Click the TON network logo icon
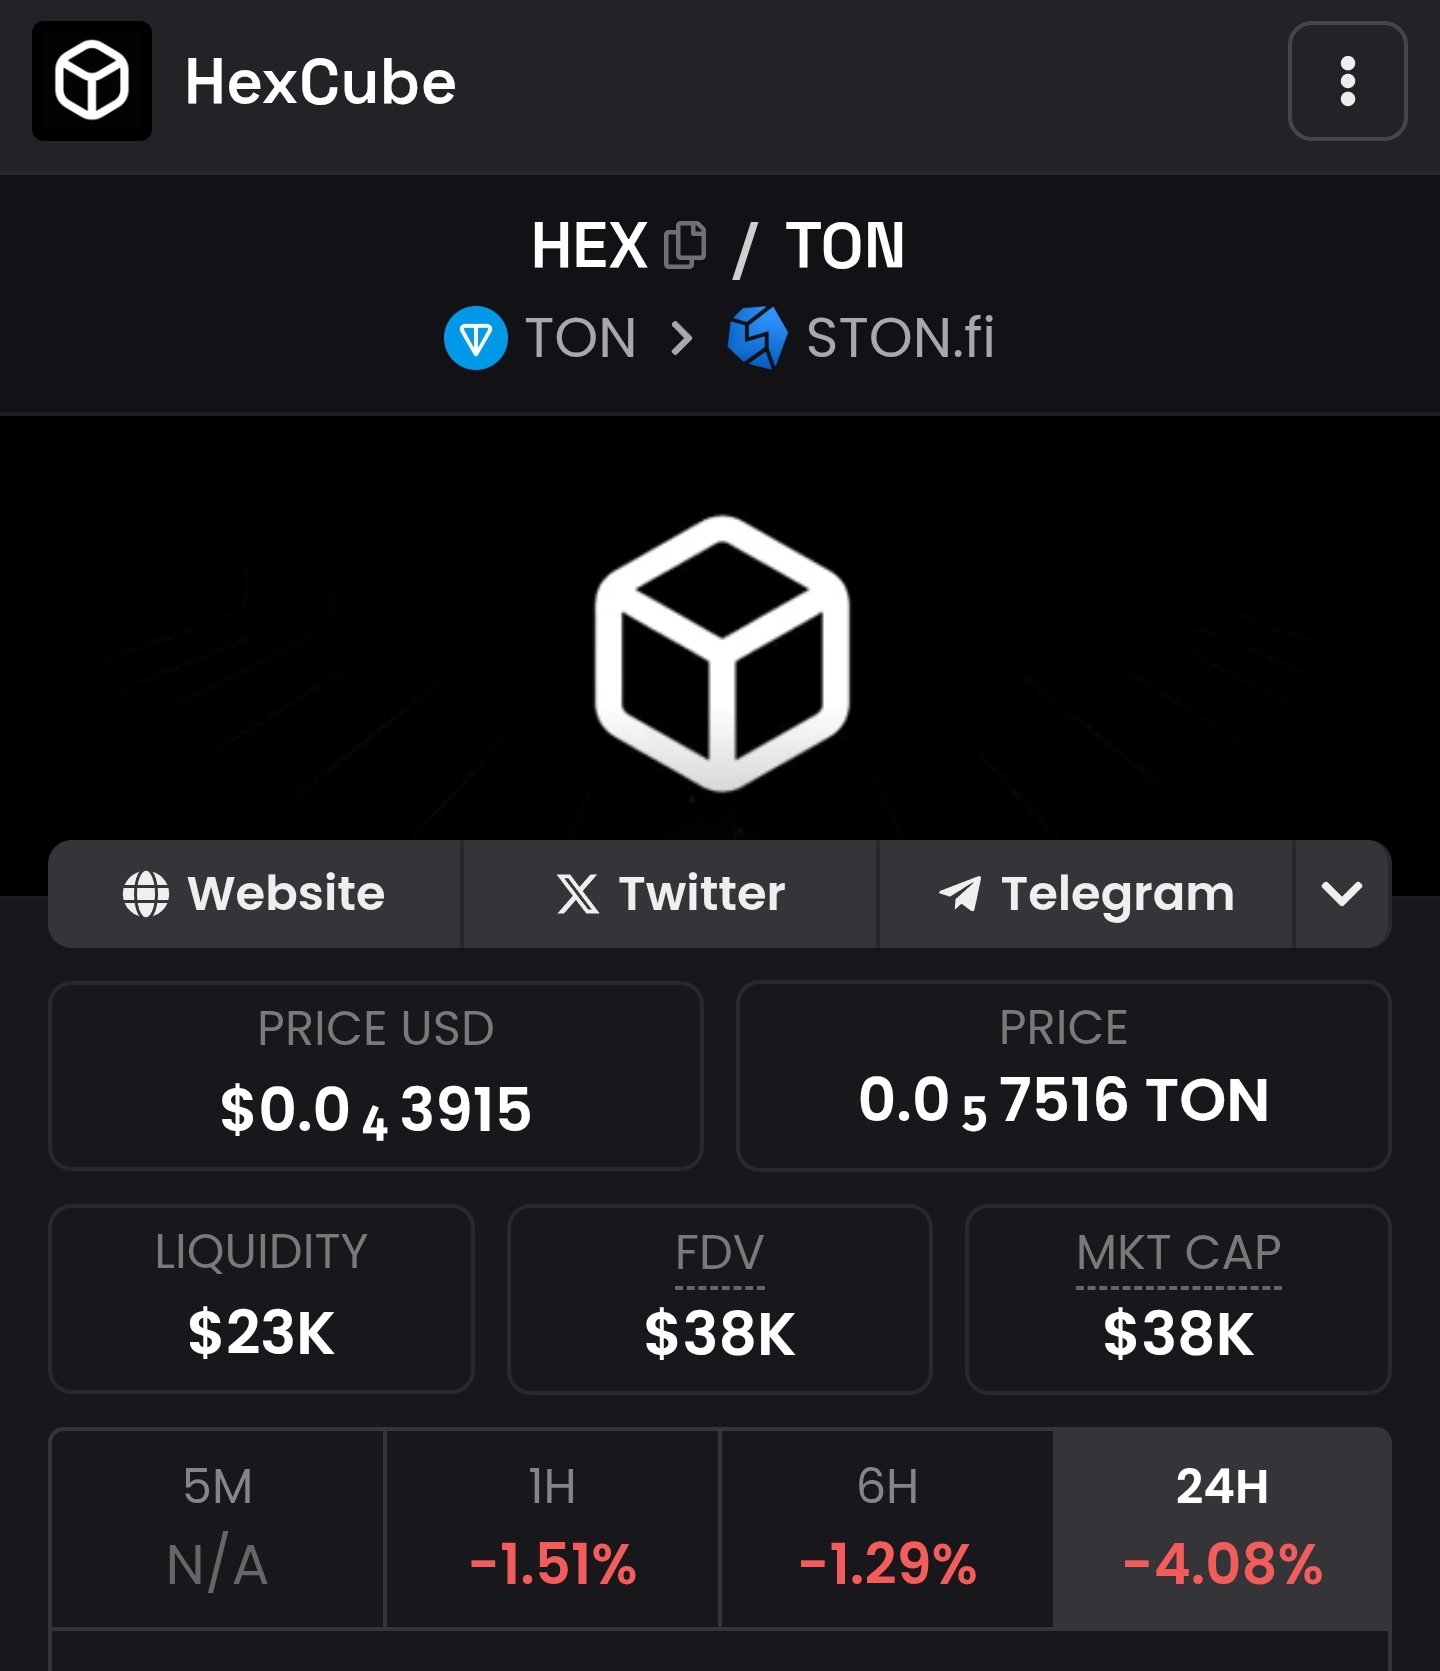Viewport: 1440px width, 1671px height. (475, 338)
